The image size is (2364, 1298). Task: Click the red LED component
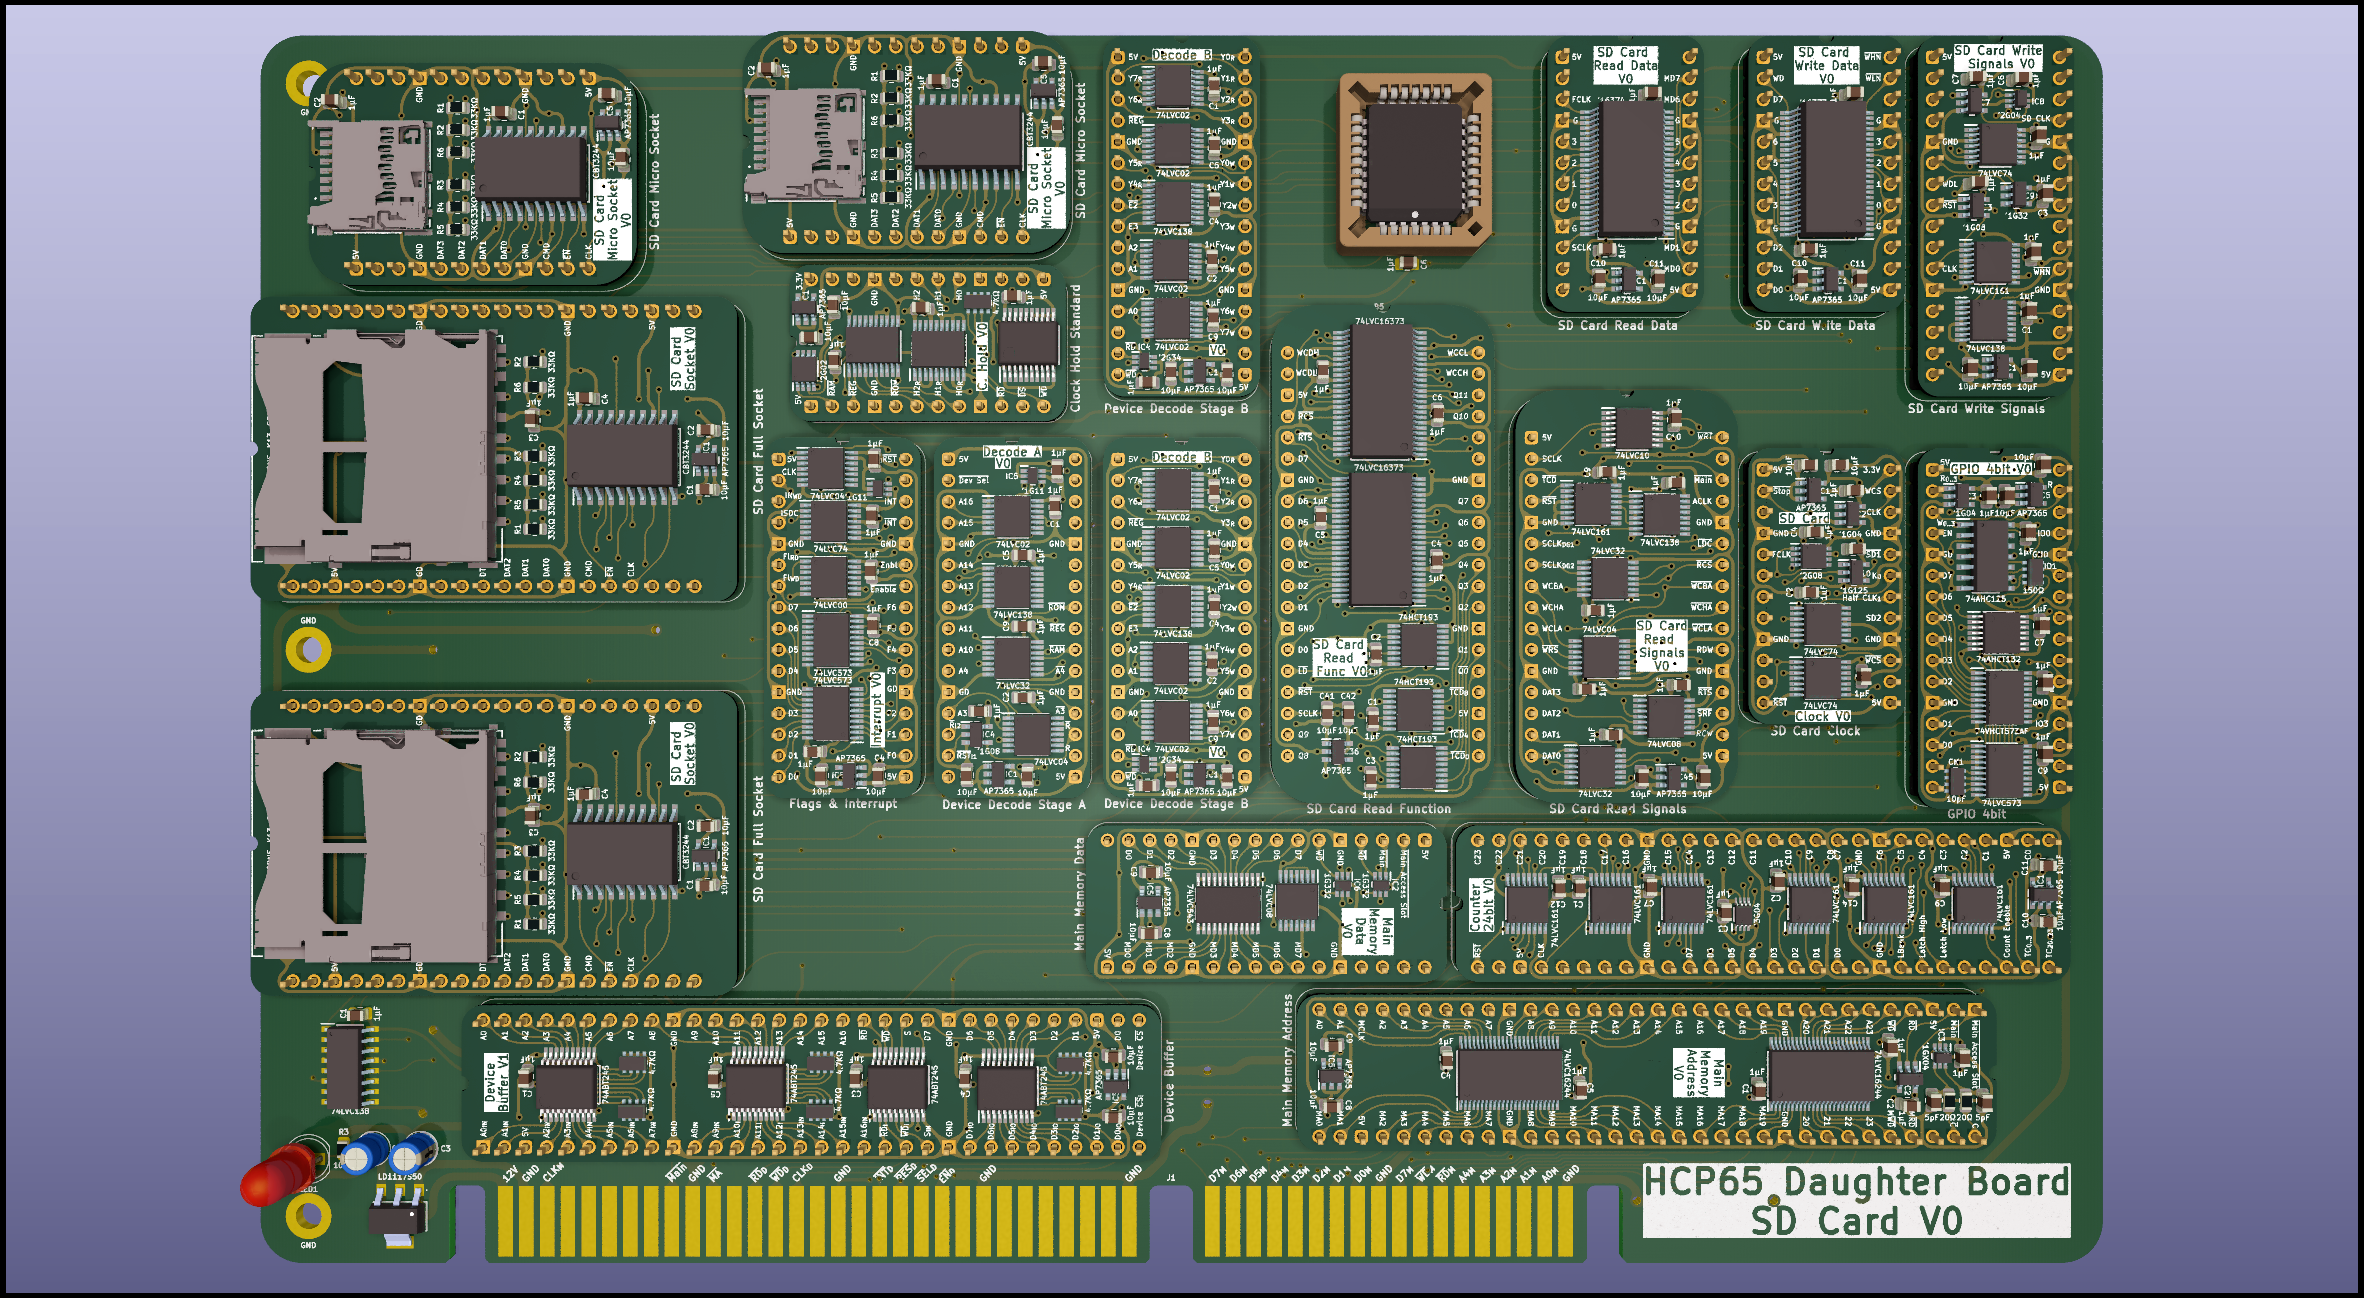278,1174
